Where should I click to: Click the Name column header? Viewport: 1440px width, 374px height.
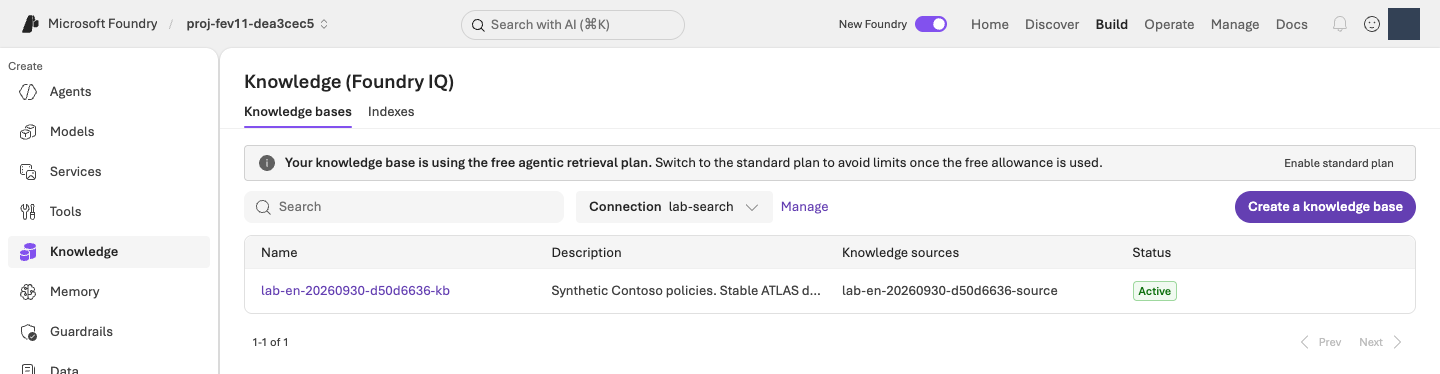(x=279, y=253)
